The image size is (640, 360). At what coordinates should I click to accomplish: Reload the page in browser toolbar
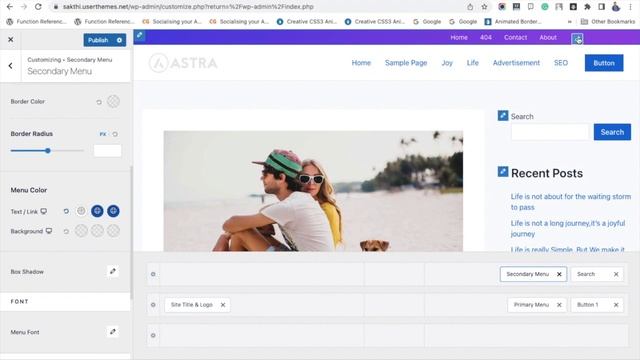[38, 7]
